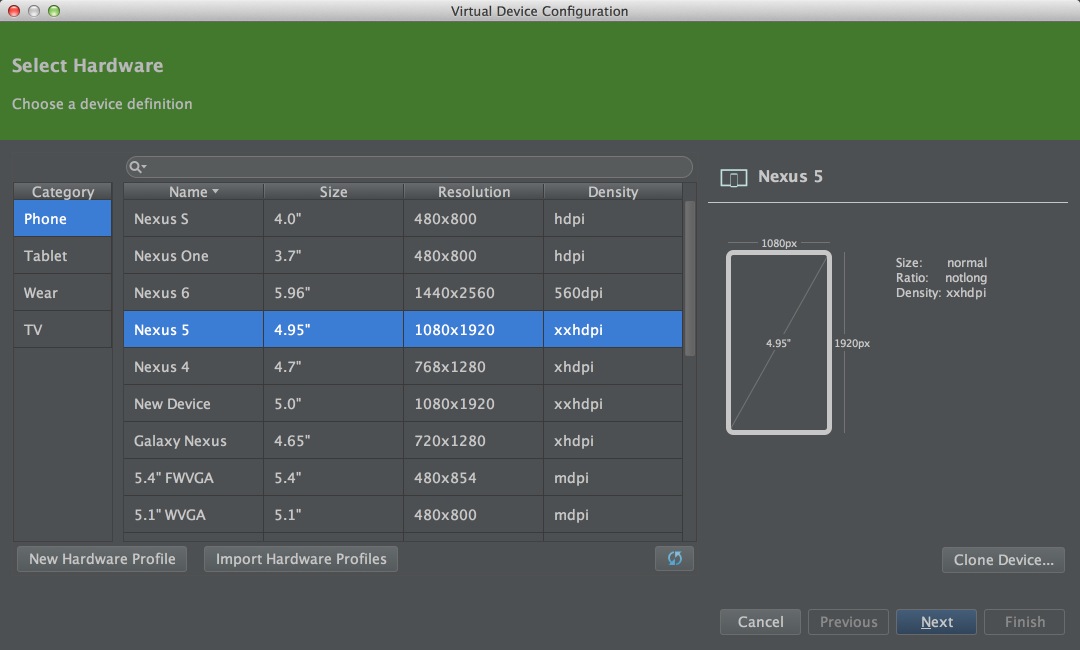This screenshot has width=1080, height=650.
Task: Click the Size column header
Action: [333, 192]
